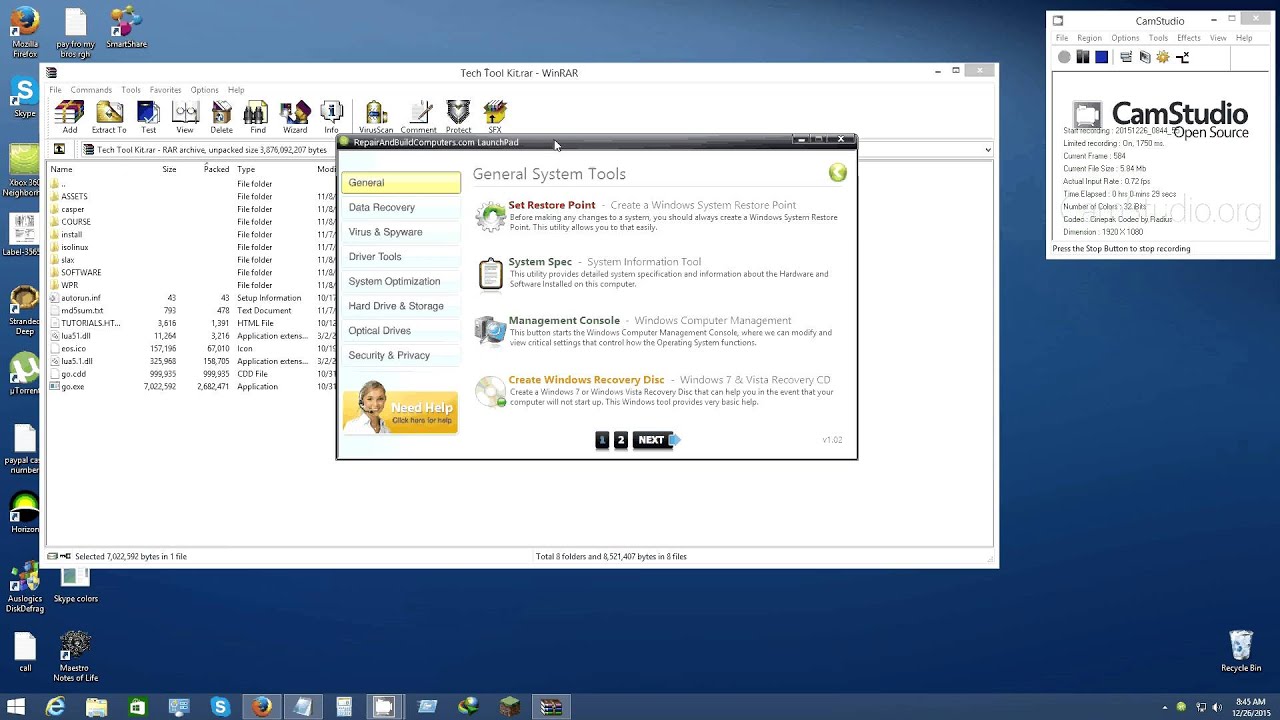Open CamStudio Region menu
This screenshot has width=1280, height=720.
coord(1089,38)
